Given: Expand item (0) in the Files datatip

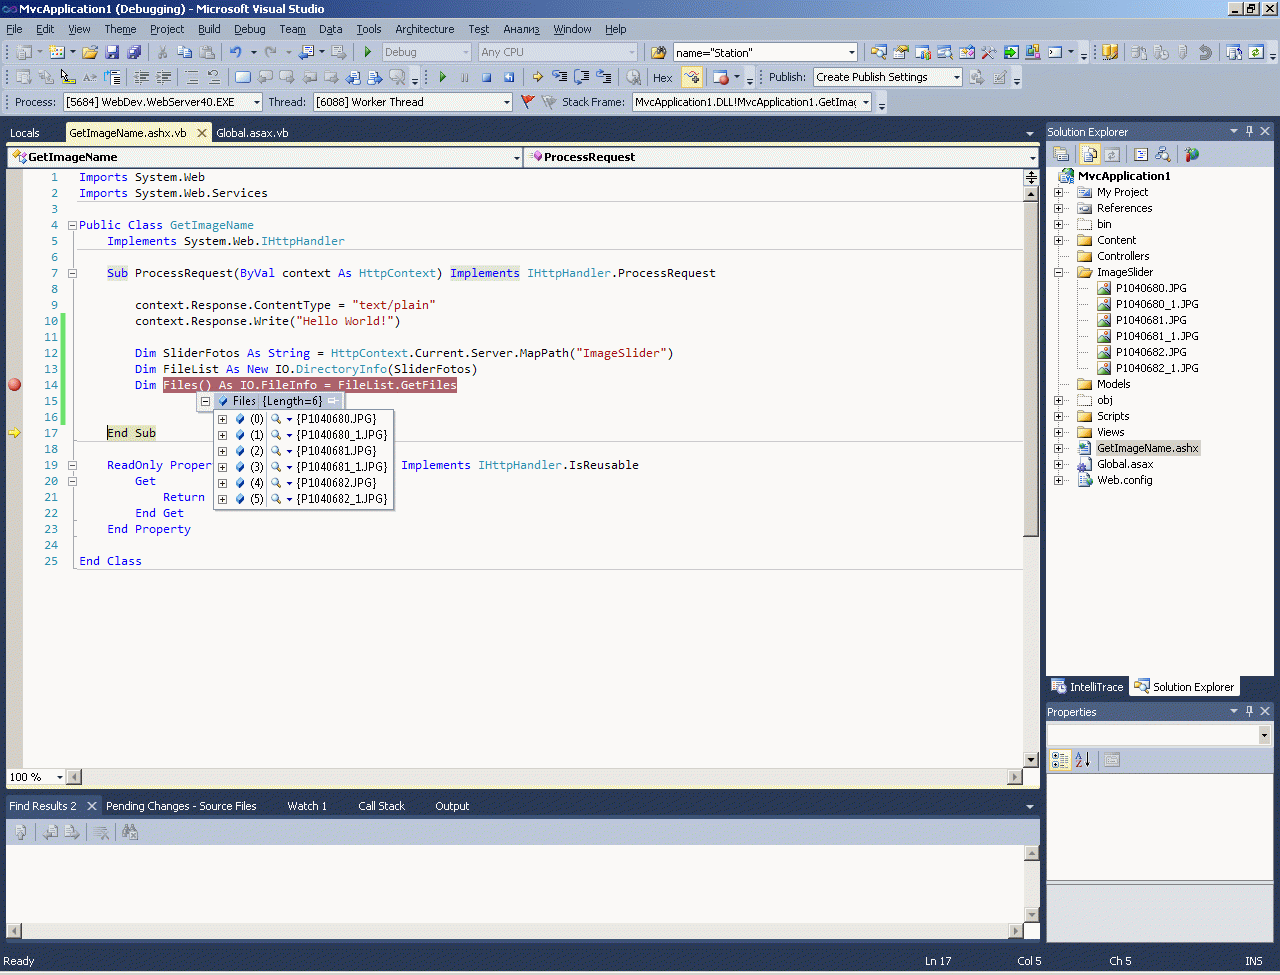Looking at the screenshot, I should pyautogui.click(x=222, y=419).
